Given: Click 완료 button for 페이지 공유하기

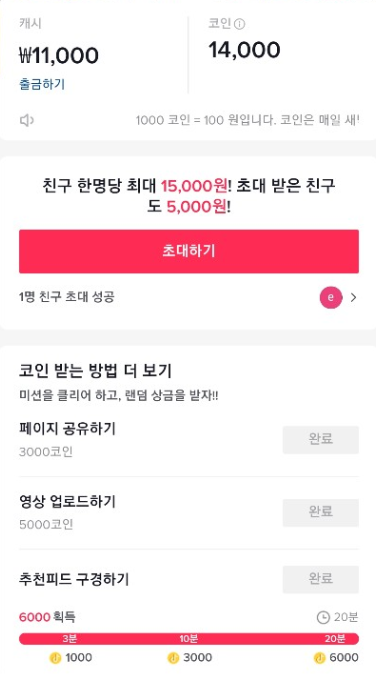Looking at the screenshot, I should point(321,440).
